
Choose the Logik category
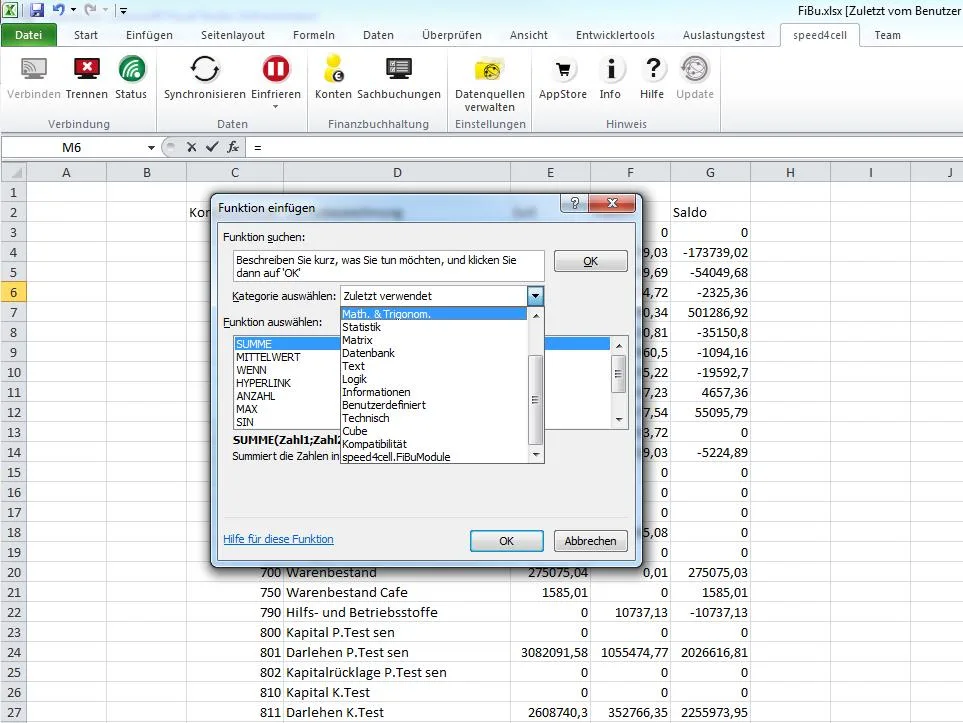(434, 379)
